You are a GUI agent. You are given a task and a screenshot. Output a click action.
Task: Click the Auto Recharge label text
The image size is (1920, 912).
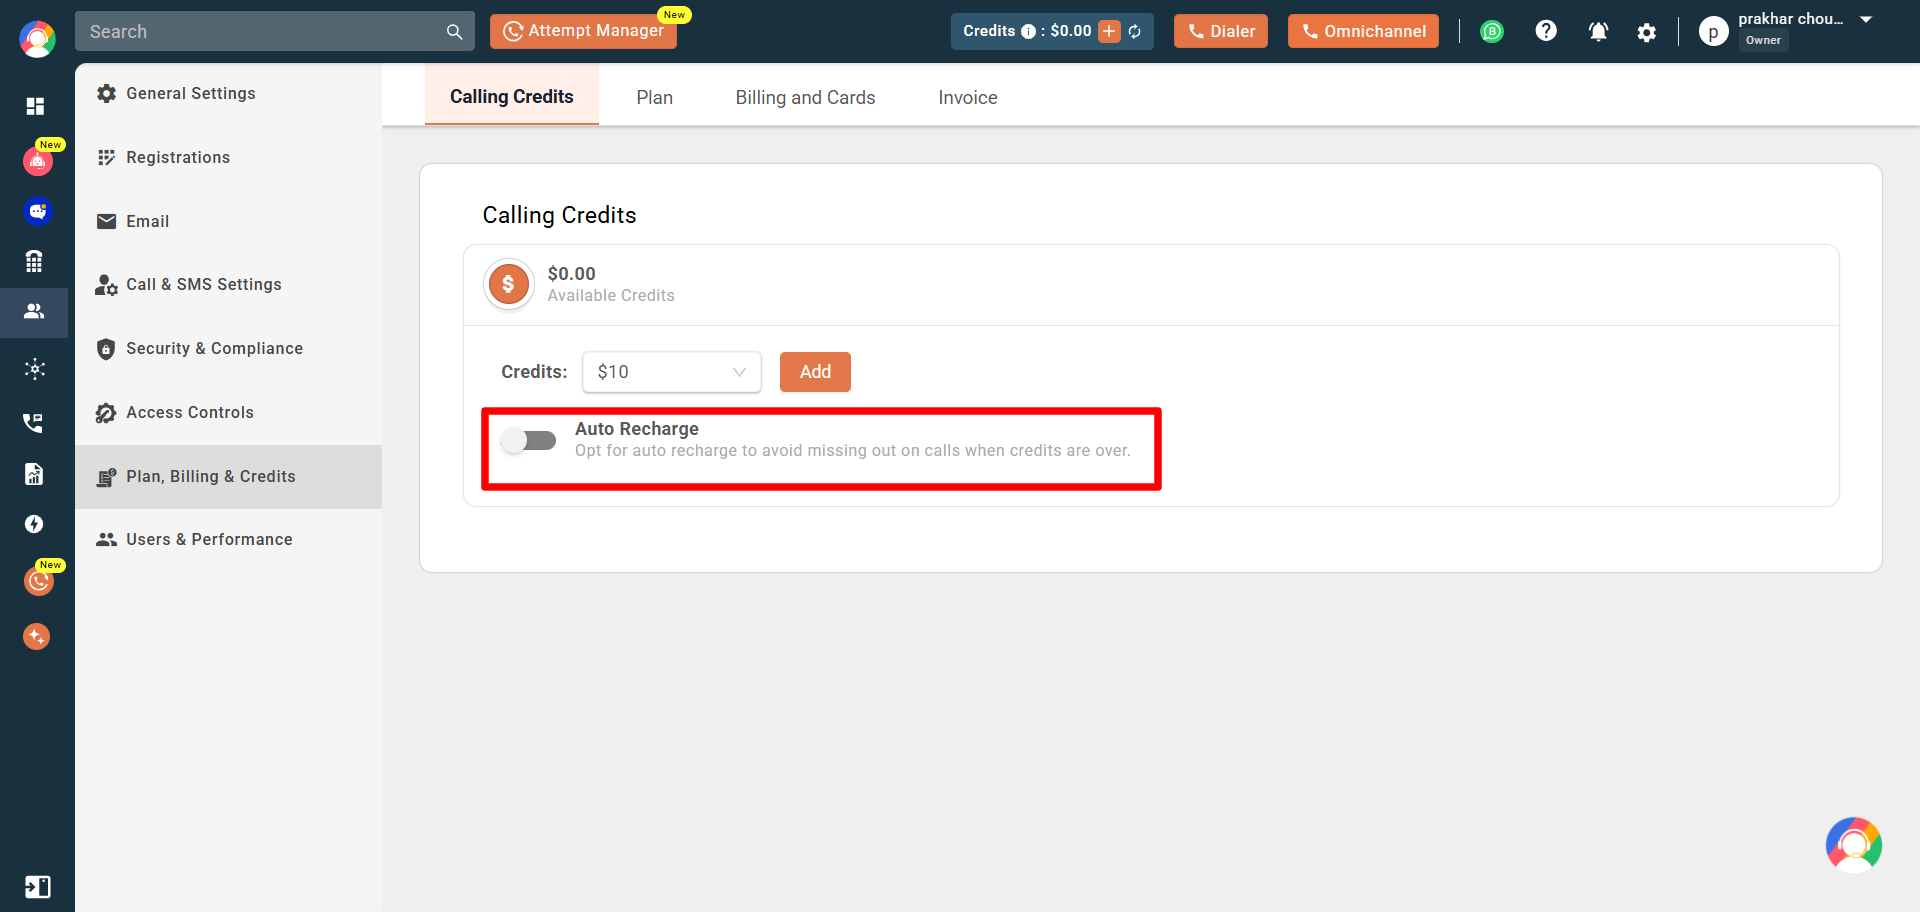[637, 428]
